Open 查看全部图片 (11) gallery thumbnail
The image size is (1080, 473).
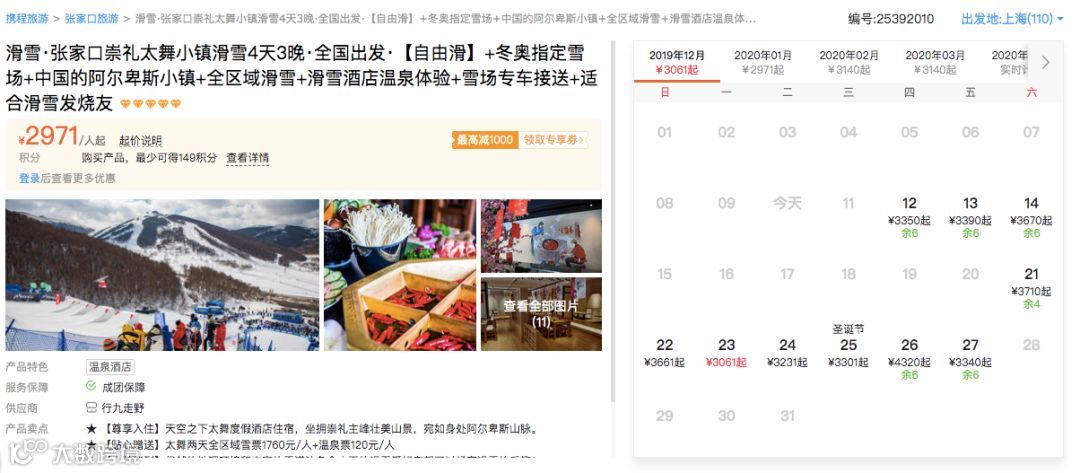click(x=541, y=314)
